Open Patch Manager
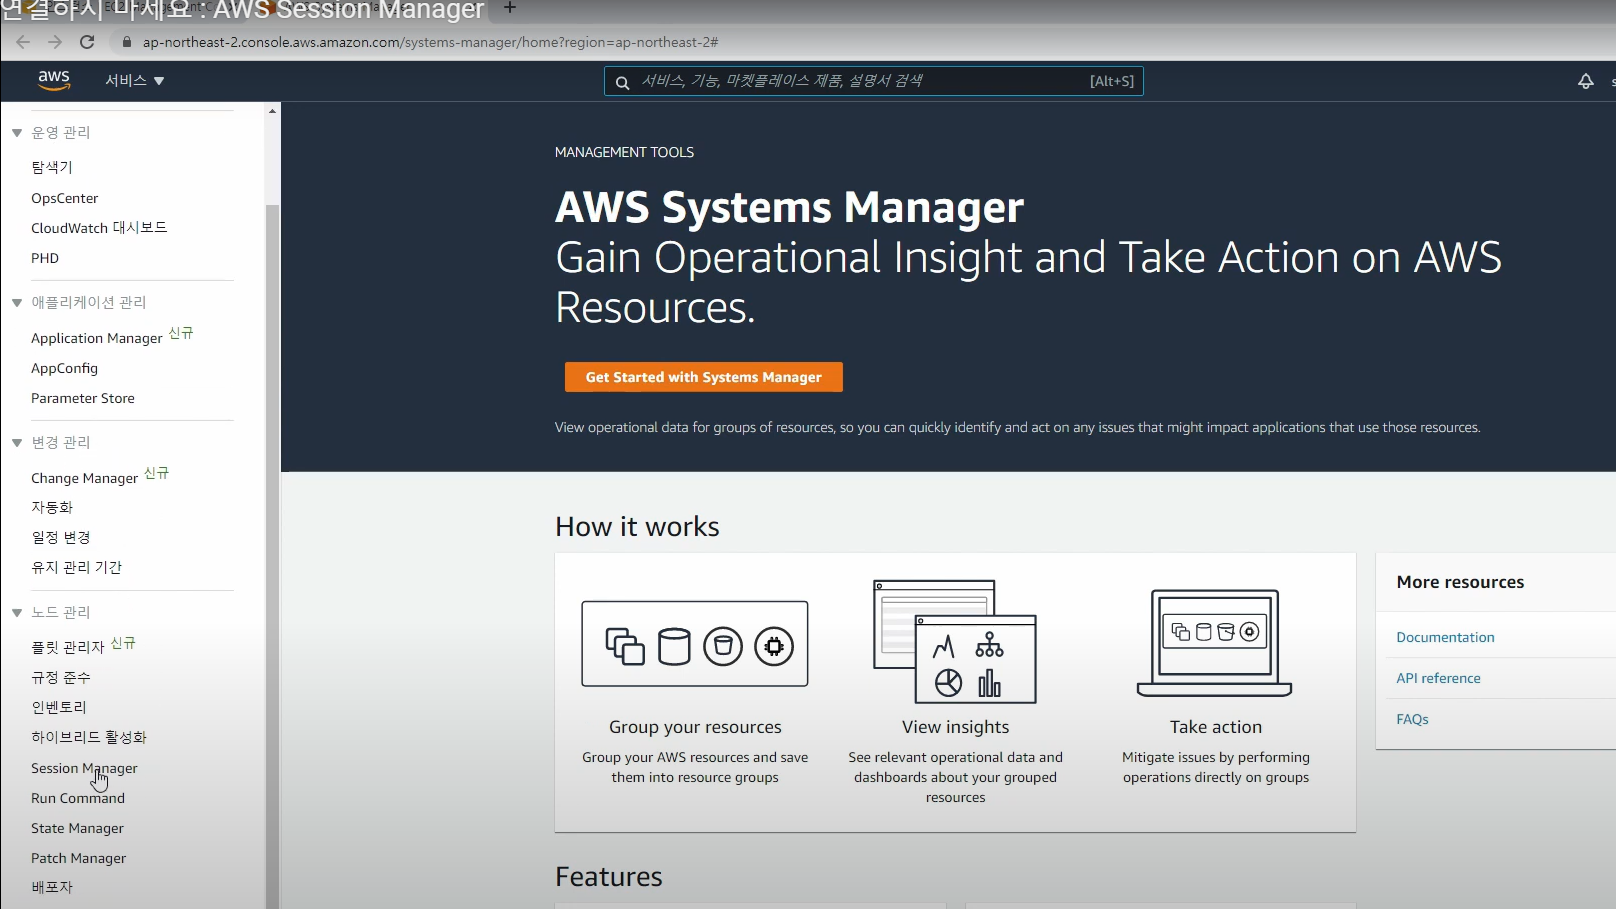 (x=78, y=858)
